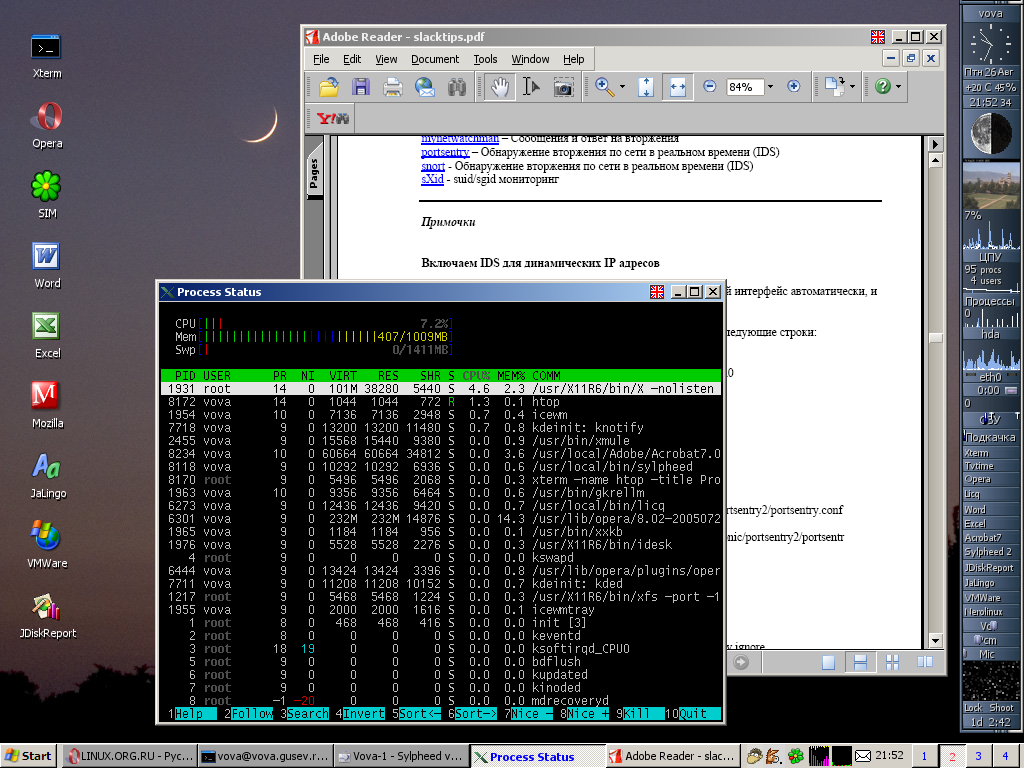Click the mail envelope tray icon
Image resolution: width=1024 pixels, height=768 pixels.
click(863, 756)
